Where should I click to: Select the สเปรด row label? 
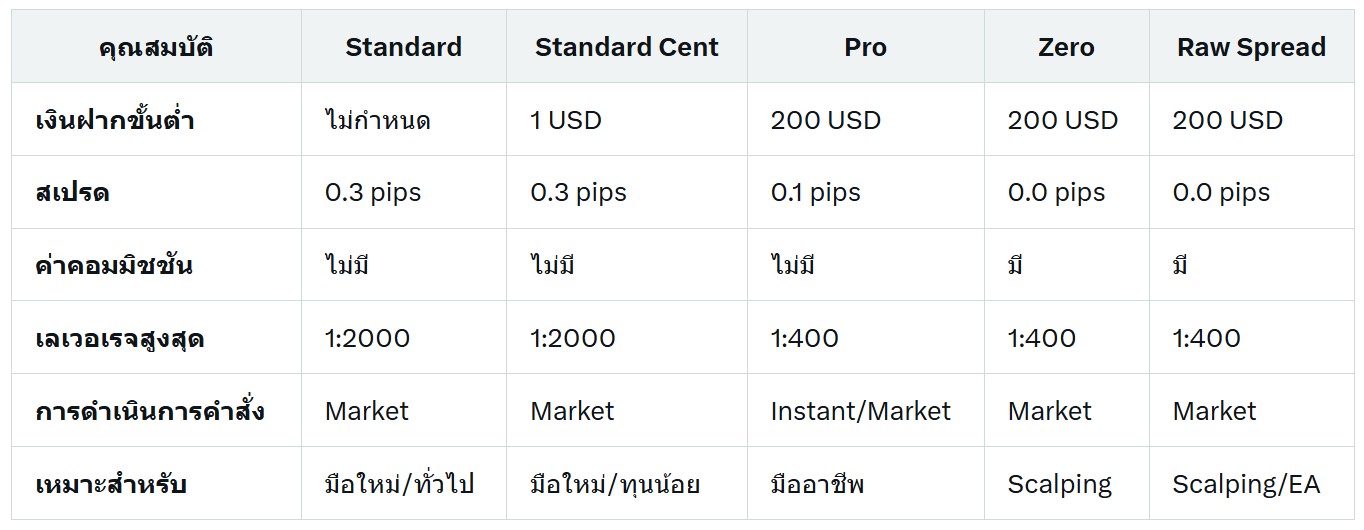72,193
